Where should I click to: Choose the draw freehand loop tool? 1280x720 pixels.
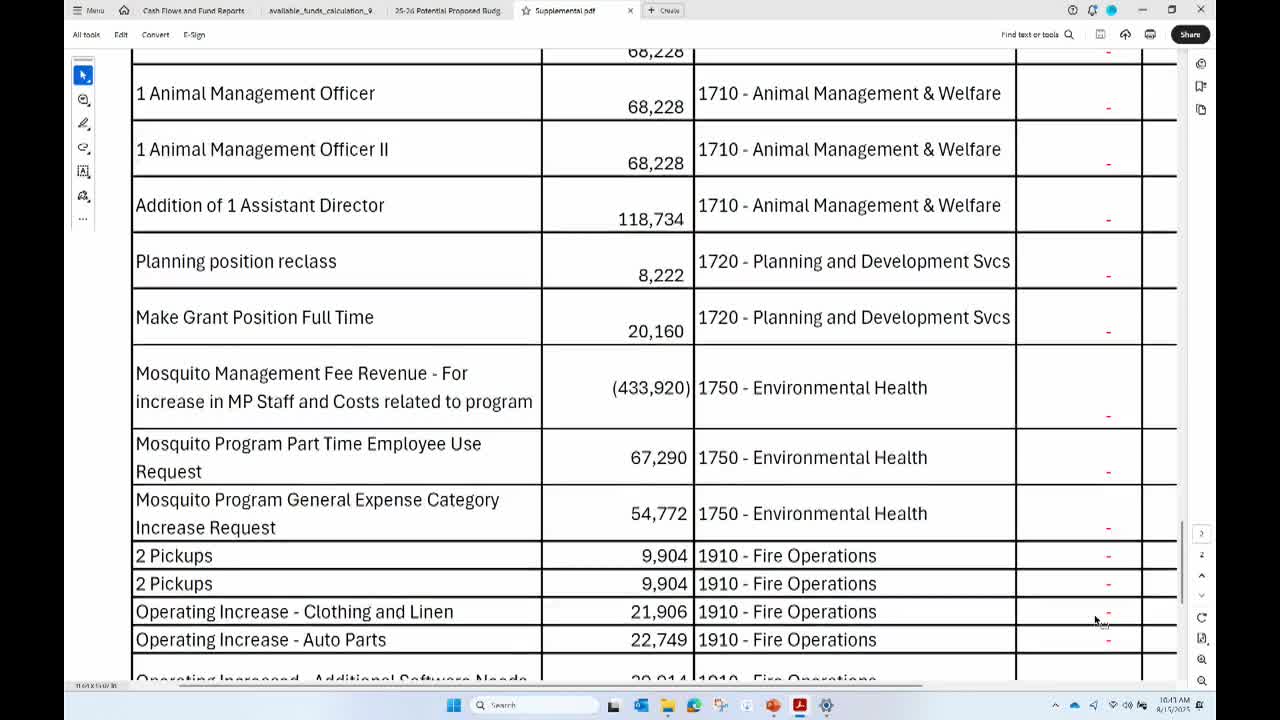coord(83,148)
